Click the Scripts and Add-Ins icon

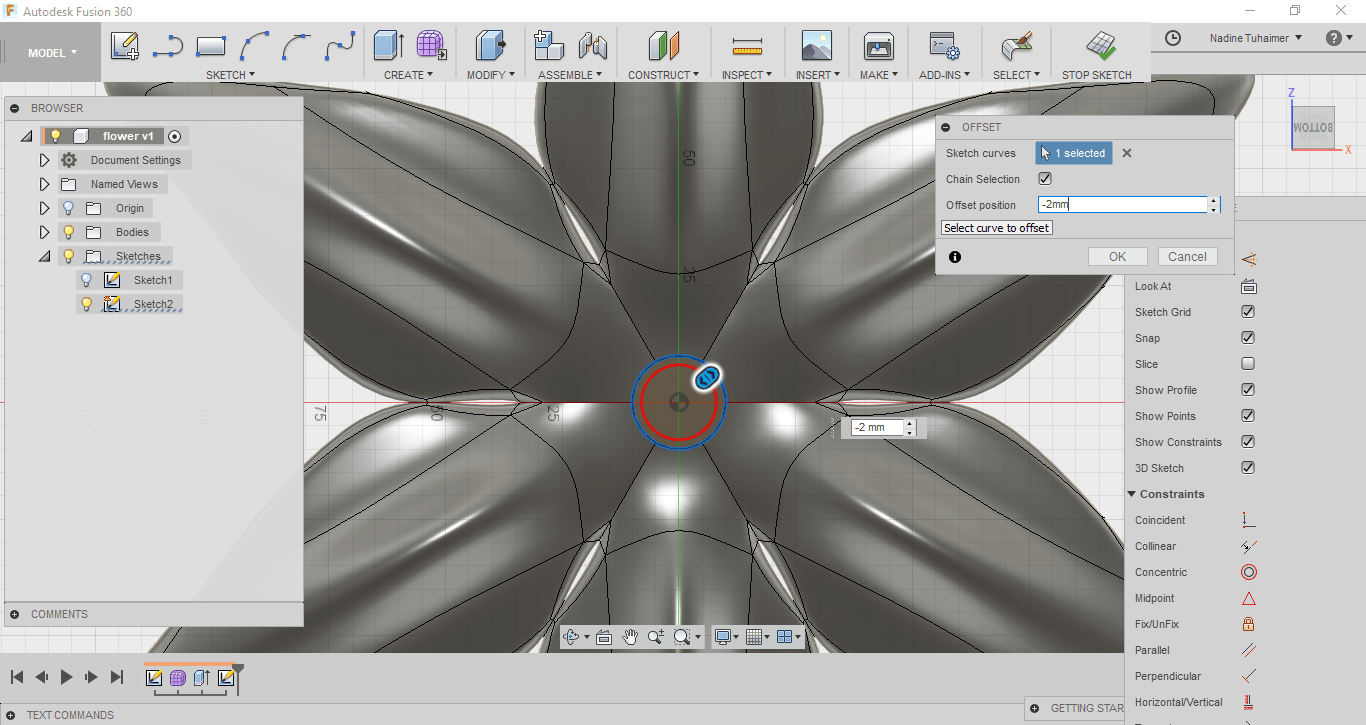click(944, 46)
